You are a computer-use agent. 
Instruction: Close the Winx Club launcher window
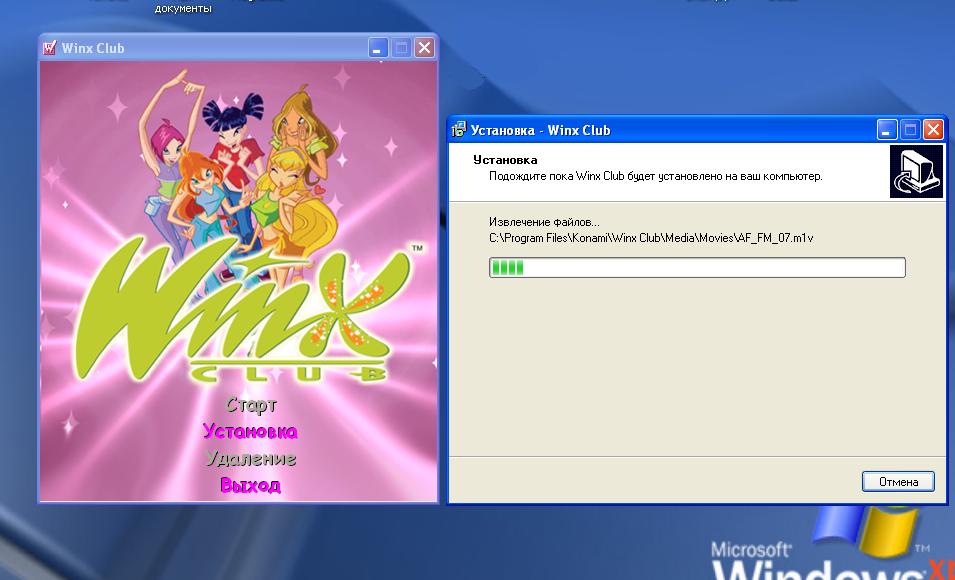[x=424, y=48]
